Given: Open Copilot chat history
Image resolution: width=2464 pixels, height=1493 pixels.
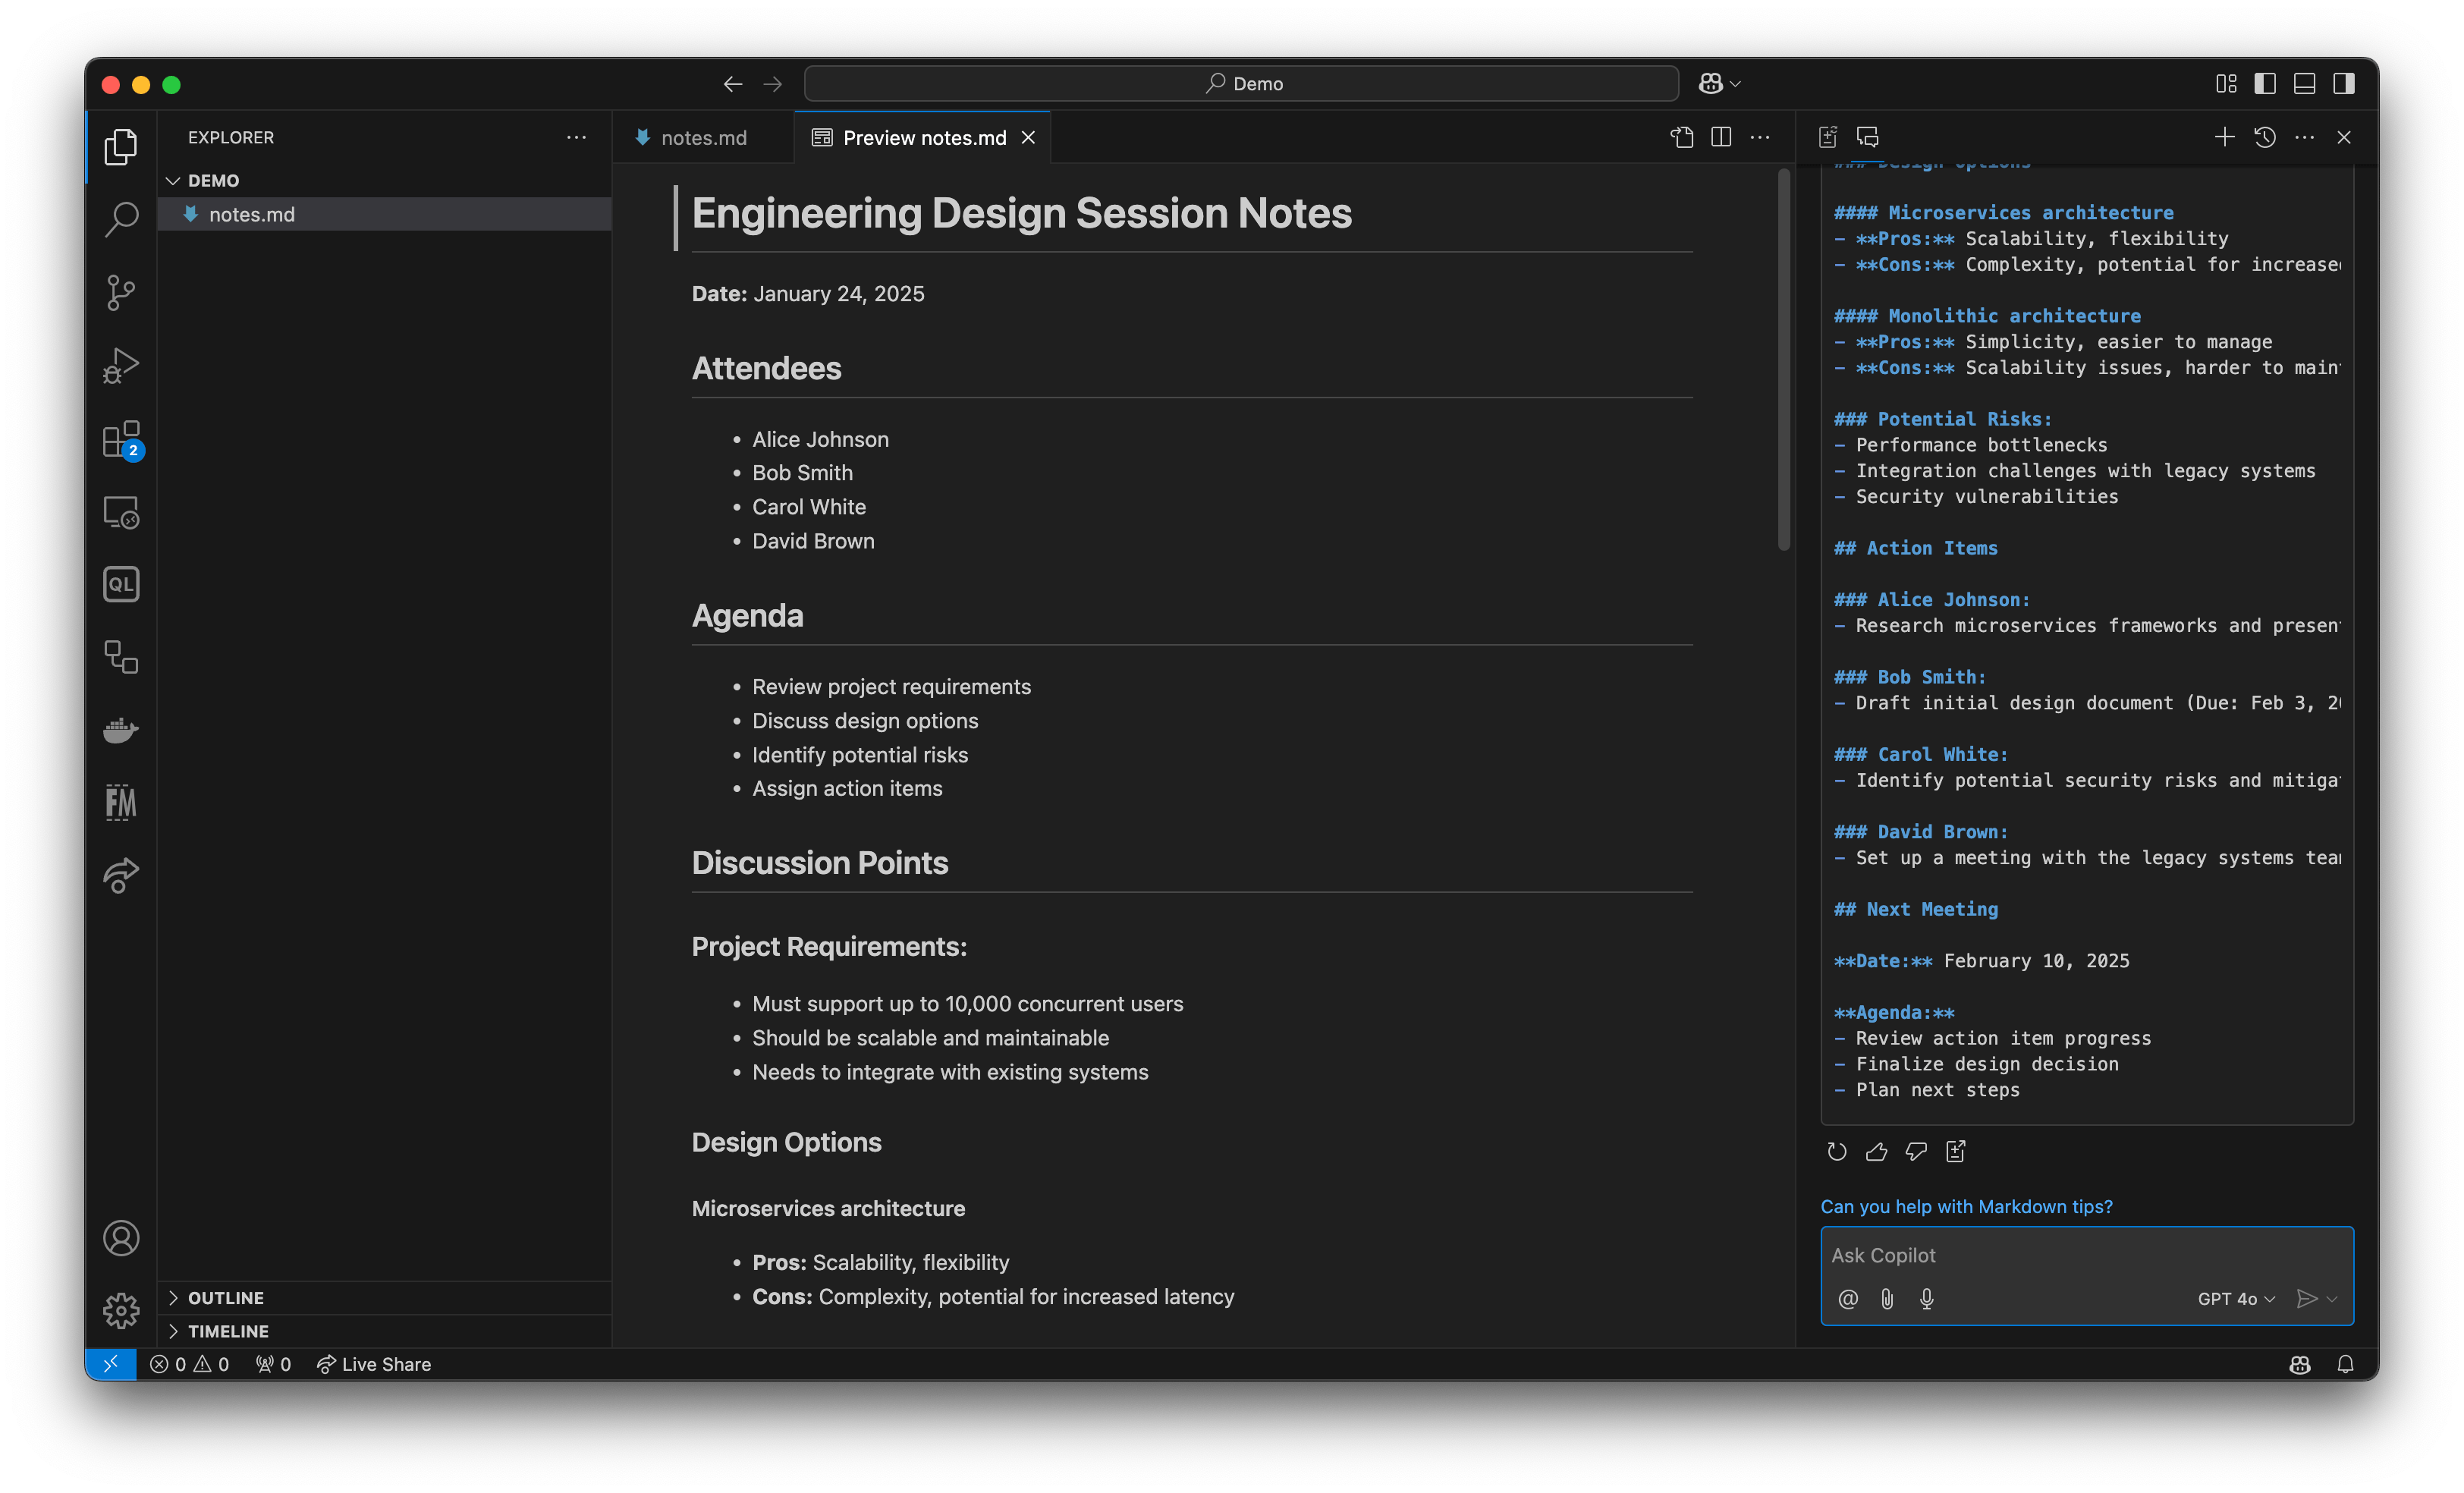Looking at the screenshot, I should 2265,137.
